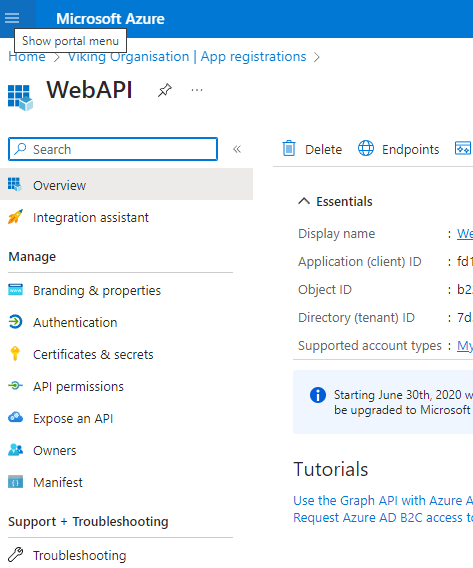Click the Application (client) ID value
The width and height of the screenshot is (473, 568).
[x=465, y=261]
